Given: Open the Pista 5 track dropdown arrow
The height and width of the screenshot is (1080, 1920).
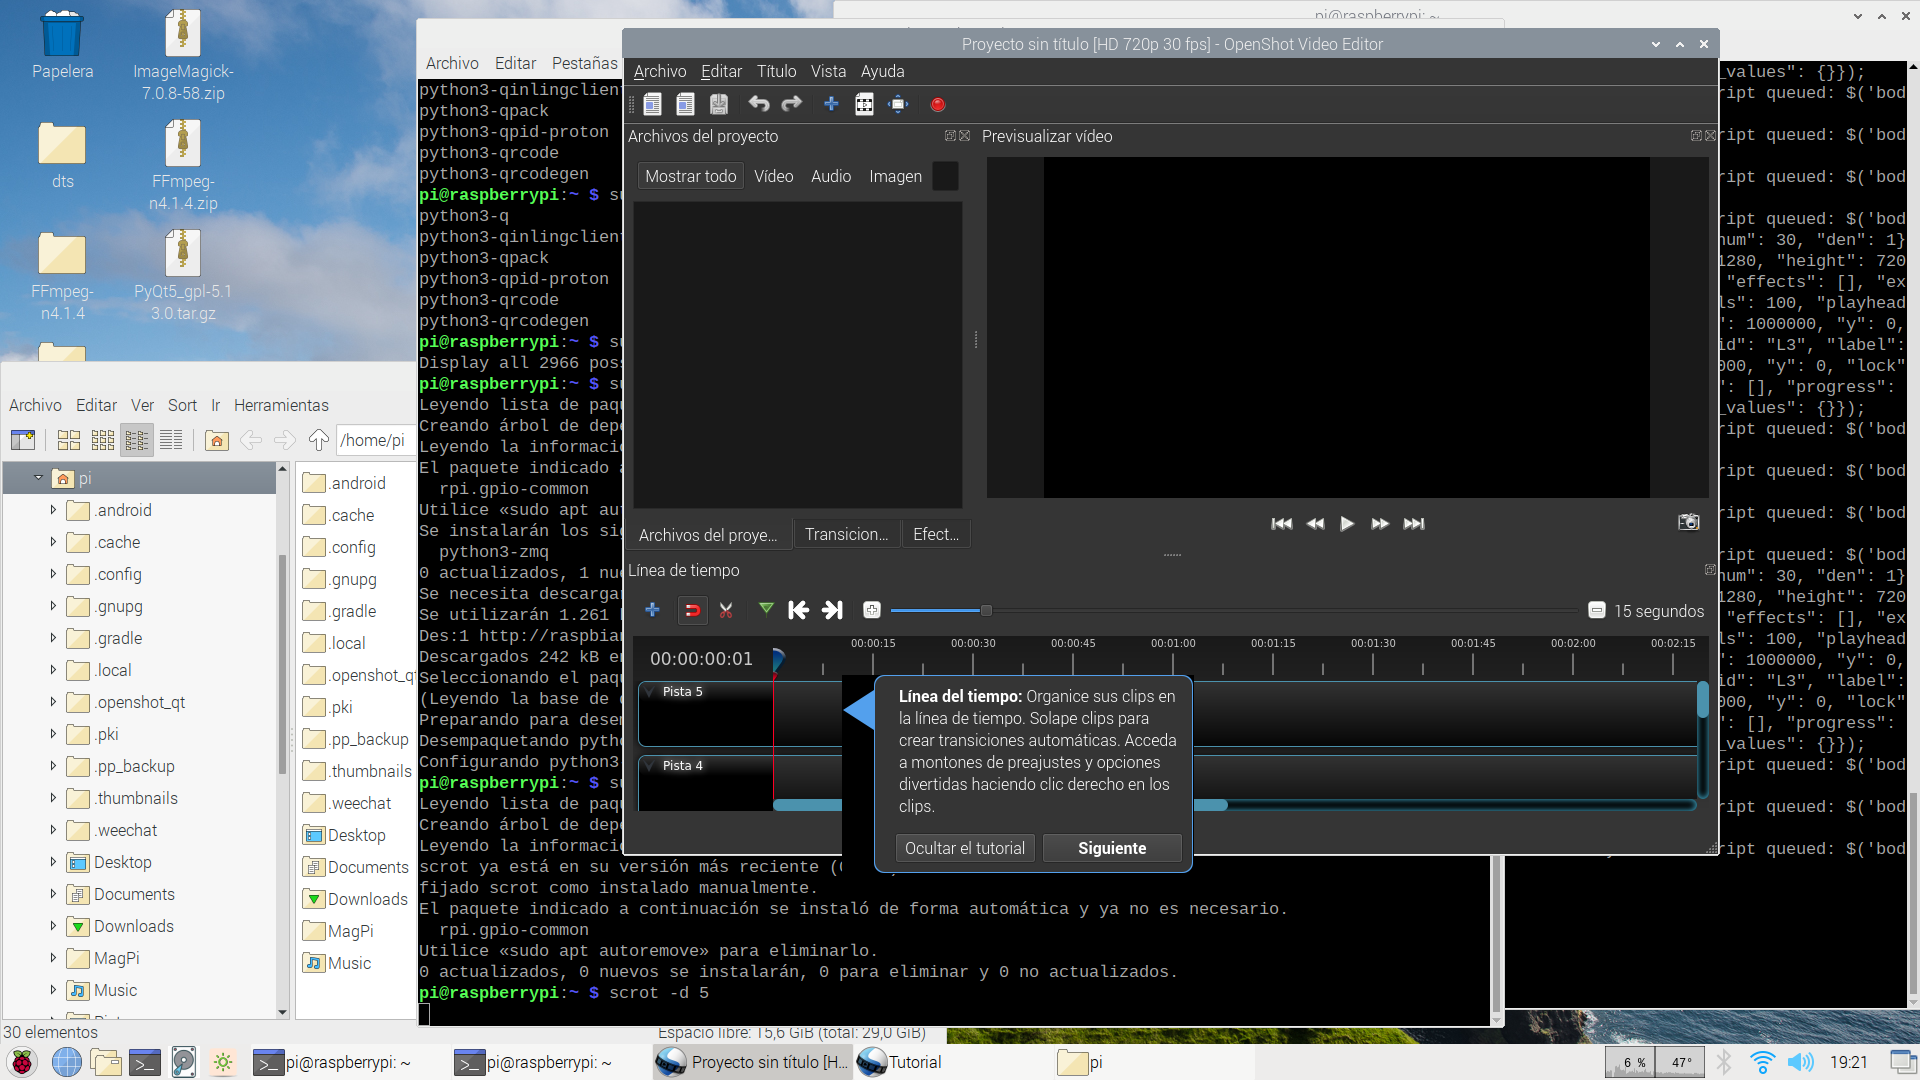Looking at the screenshot, I should click(651, 692).
